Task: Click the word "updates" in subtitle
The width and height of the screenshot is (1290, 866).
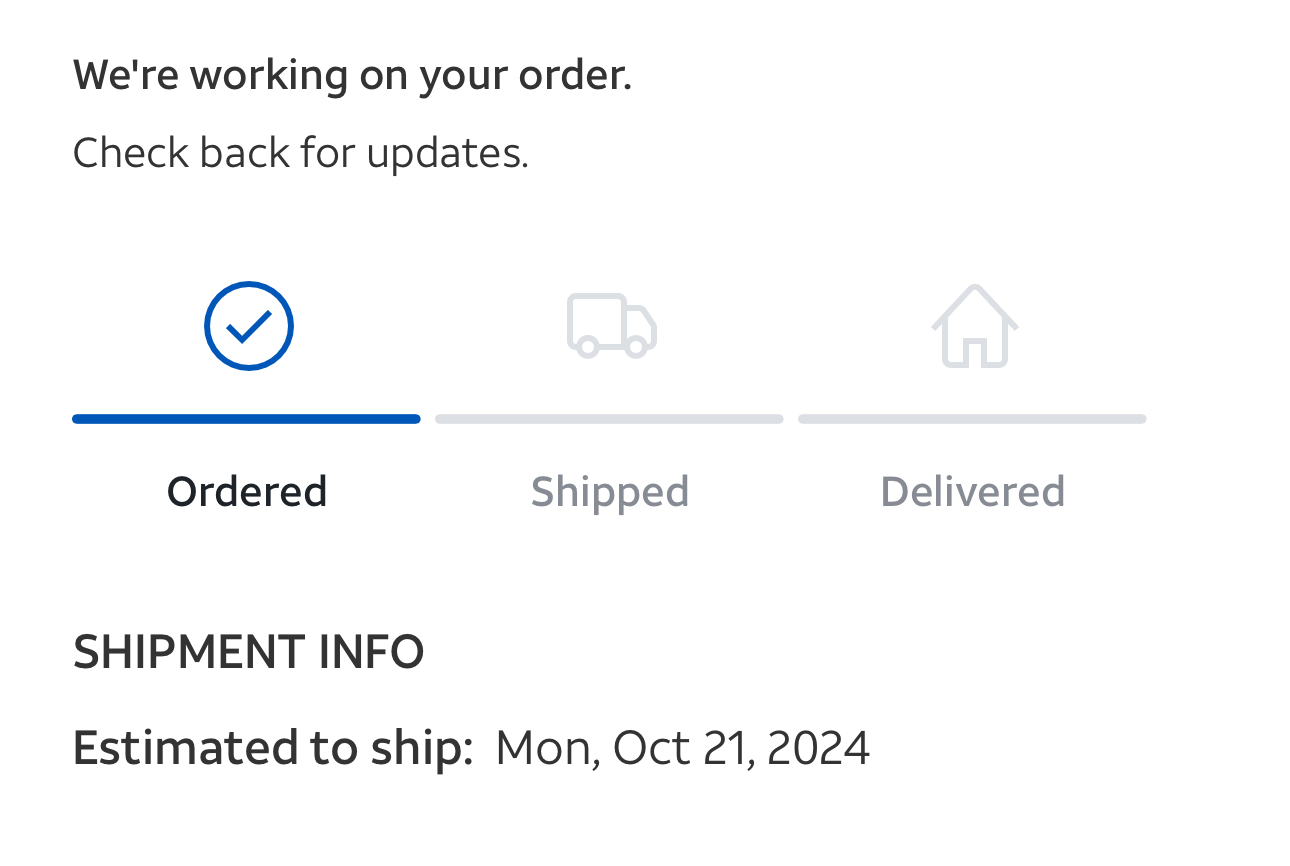Action: click(x=446, y=153)
